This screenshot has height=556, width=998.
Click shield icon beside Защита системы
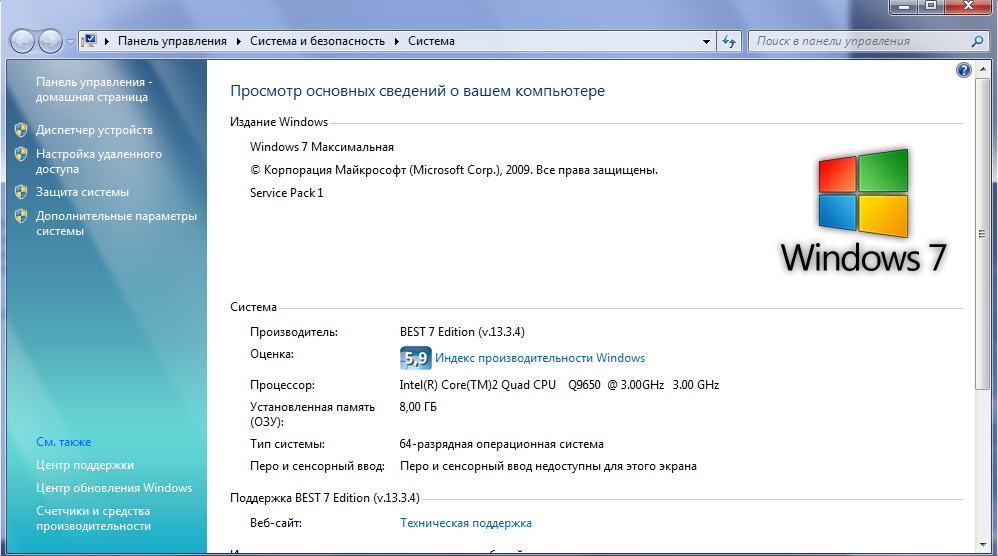pos(21,192)
